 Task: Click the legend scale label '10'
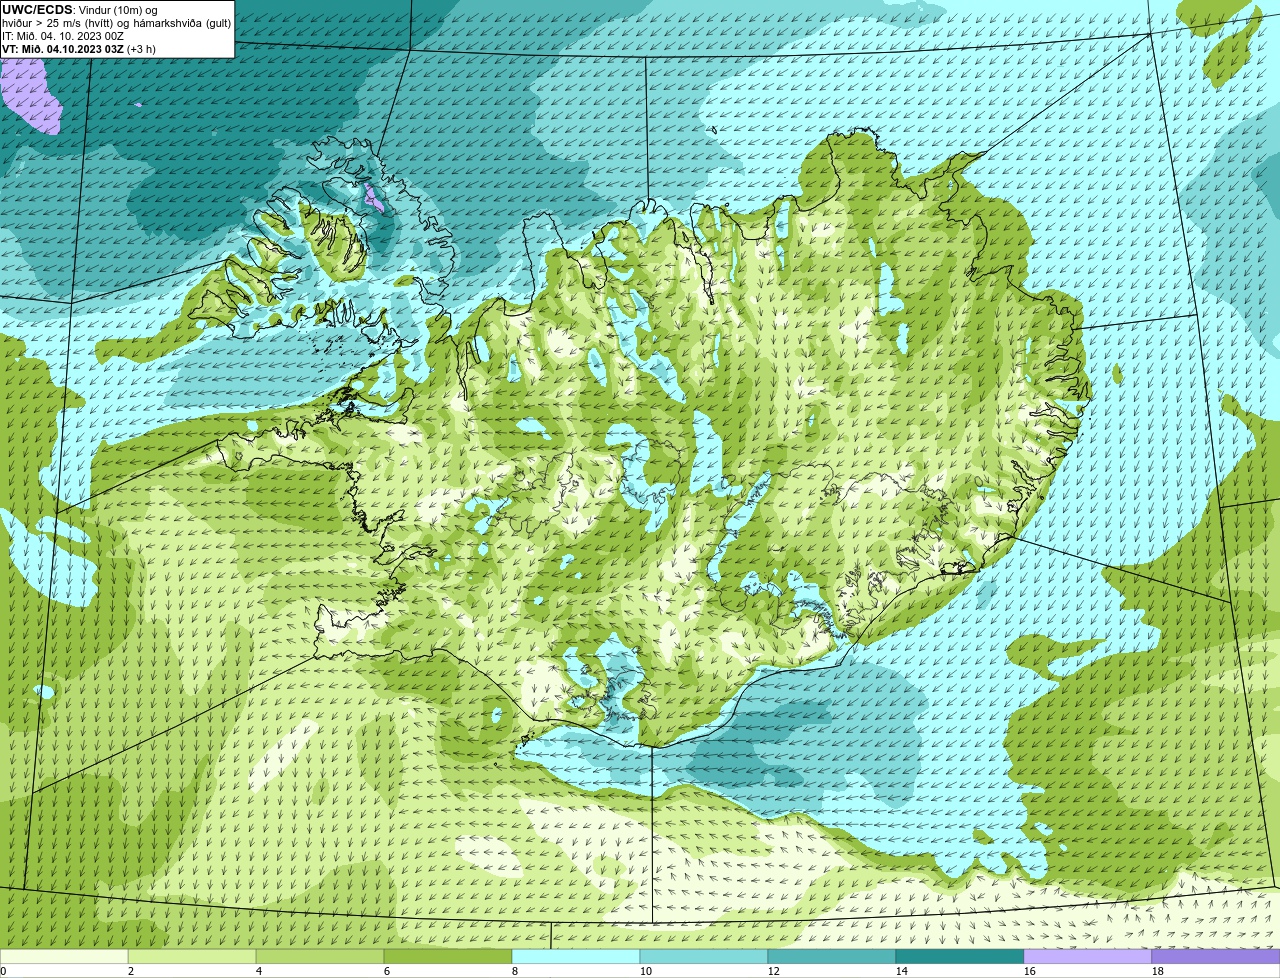[646, 971]
